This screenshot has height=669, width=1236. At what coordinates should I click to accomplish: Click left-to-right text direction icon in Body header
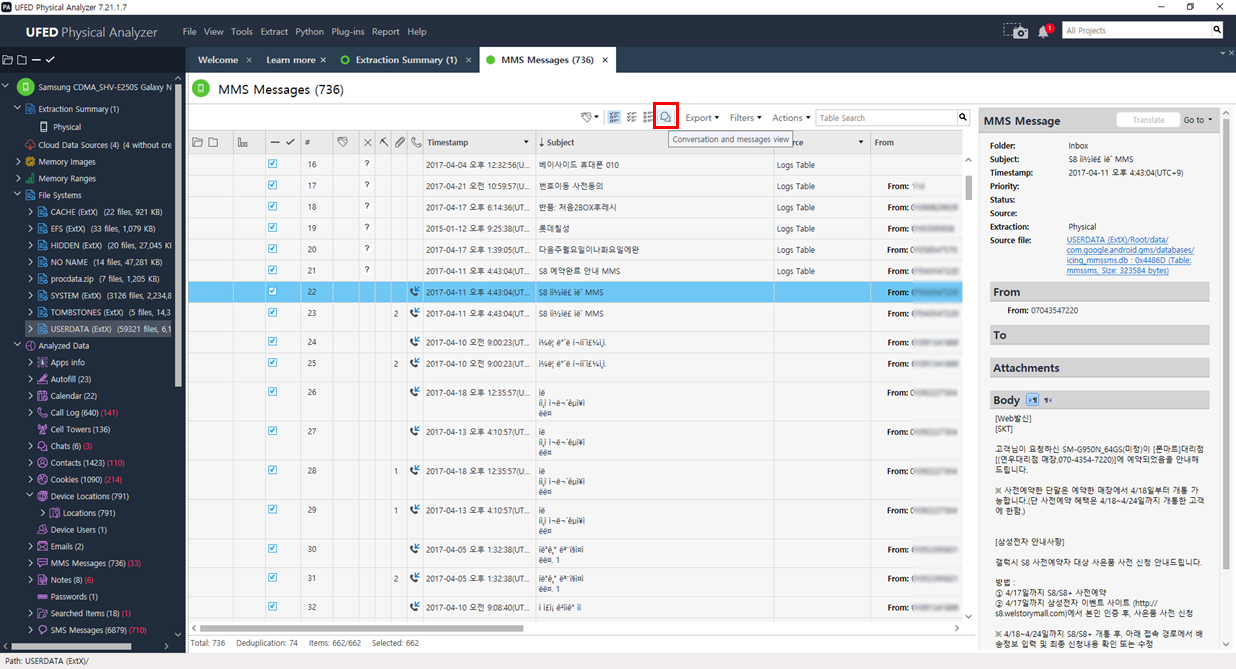(1033, 400)
